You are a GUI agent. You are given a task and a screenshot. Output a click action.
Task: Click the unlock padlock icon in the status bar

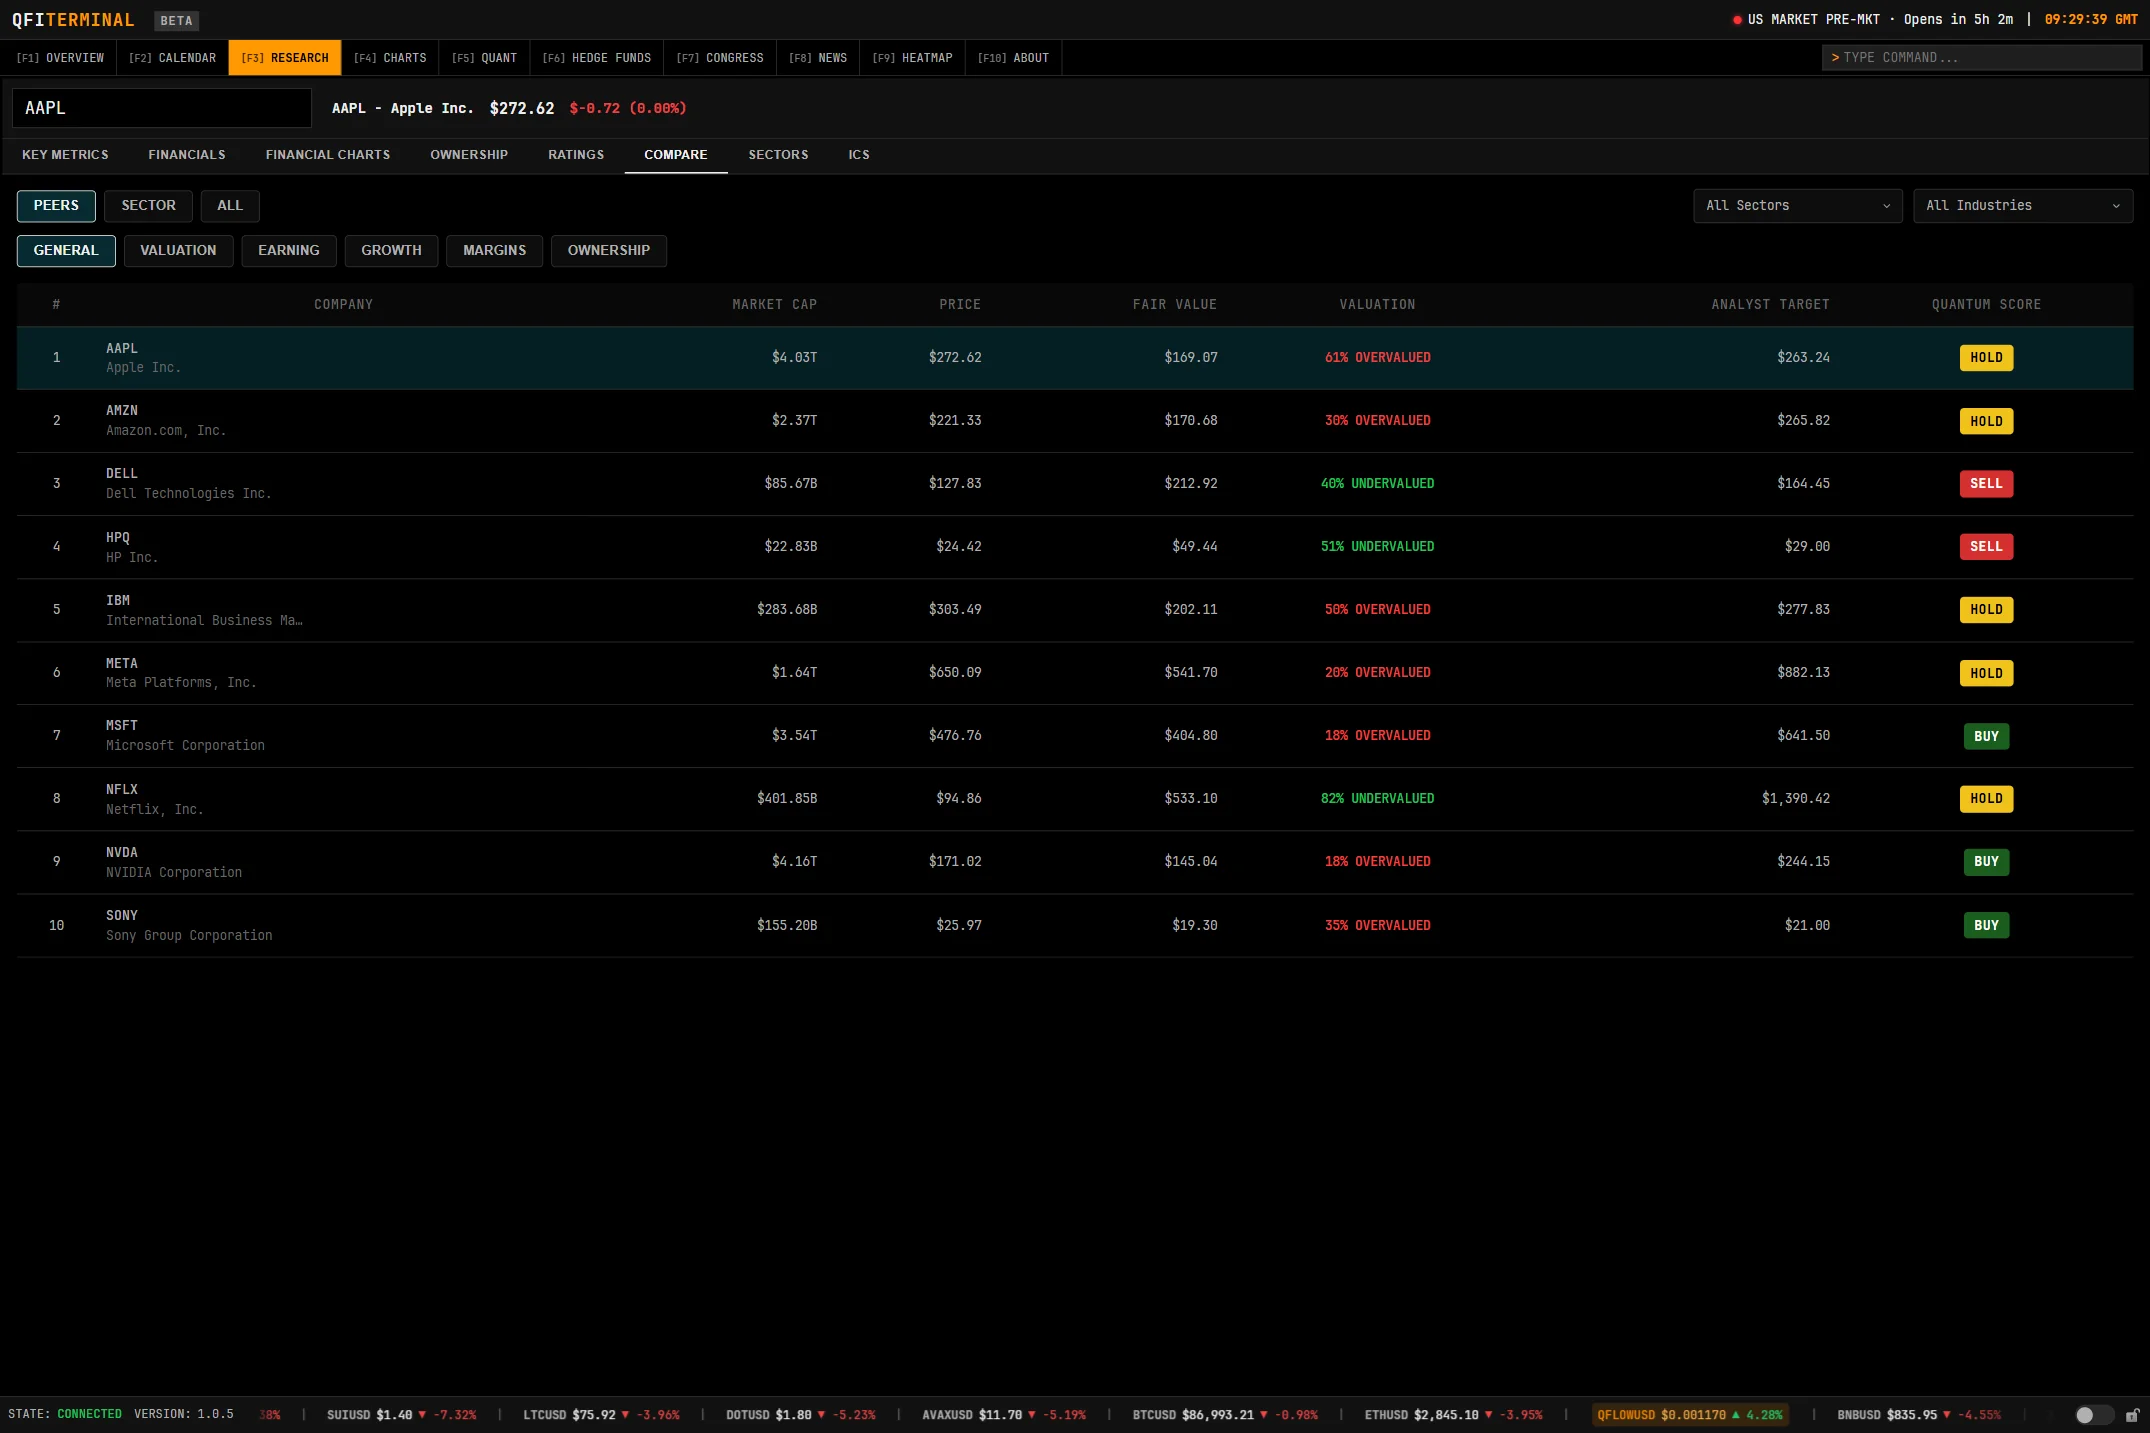click(2133, 1415)
